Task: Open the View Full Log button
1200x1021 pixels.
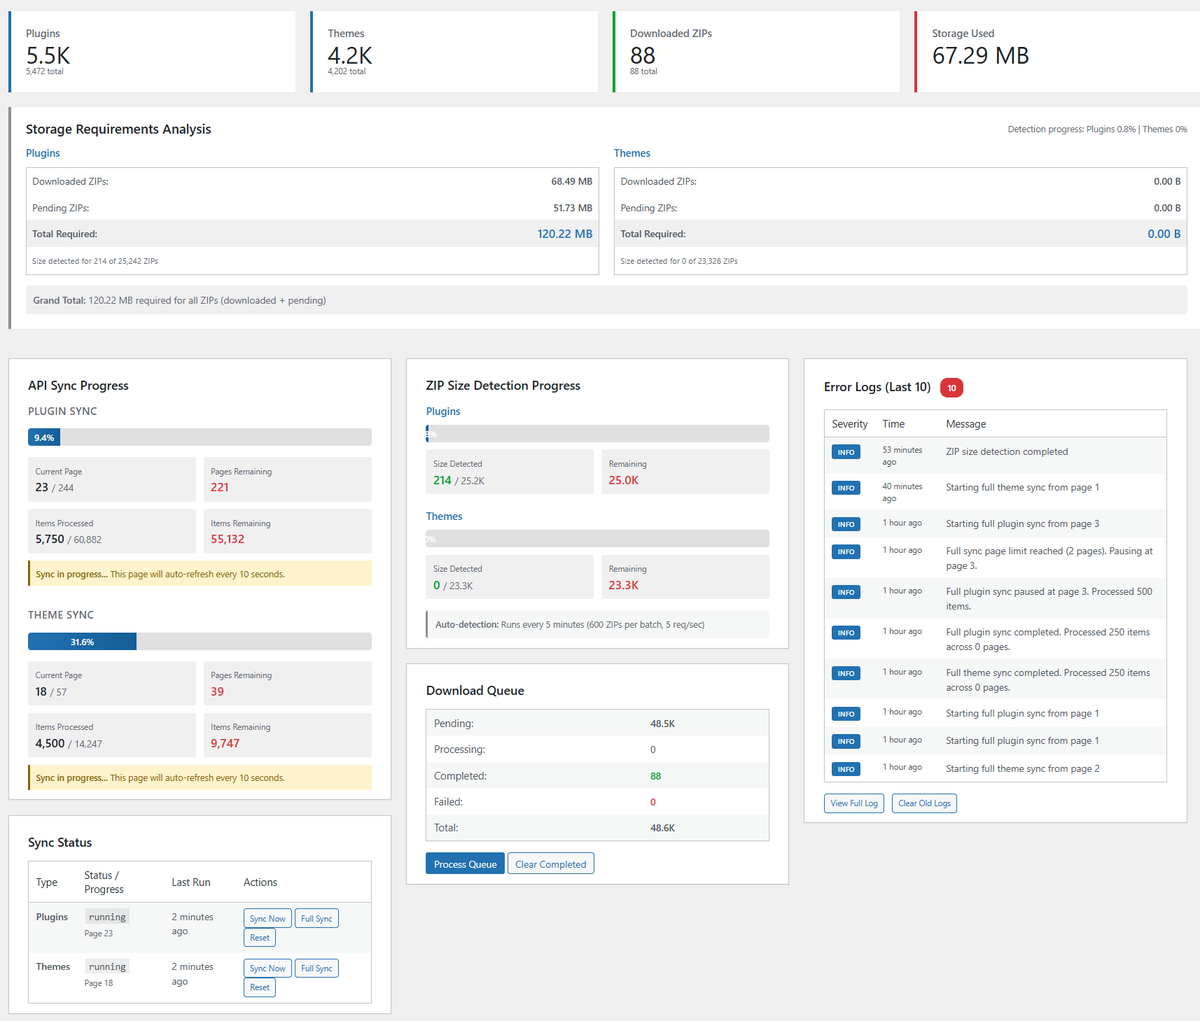Action: [x=854, y=803]
